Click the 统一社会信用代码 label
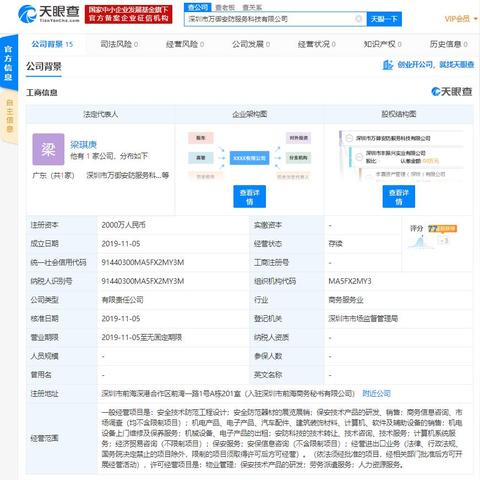480x480 pixels. tap(58, 262)
